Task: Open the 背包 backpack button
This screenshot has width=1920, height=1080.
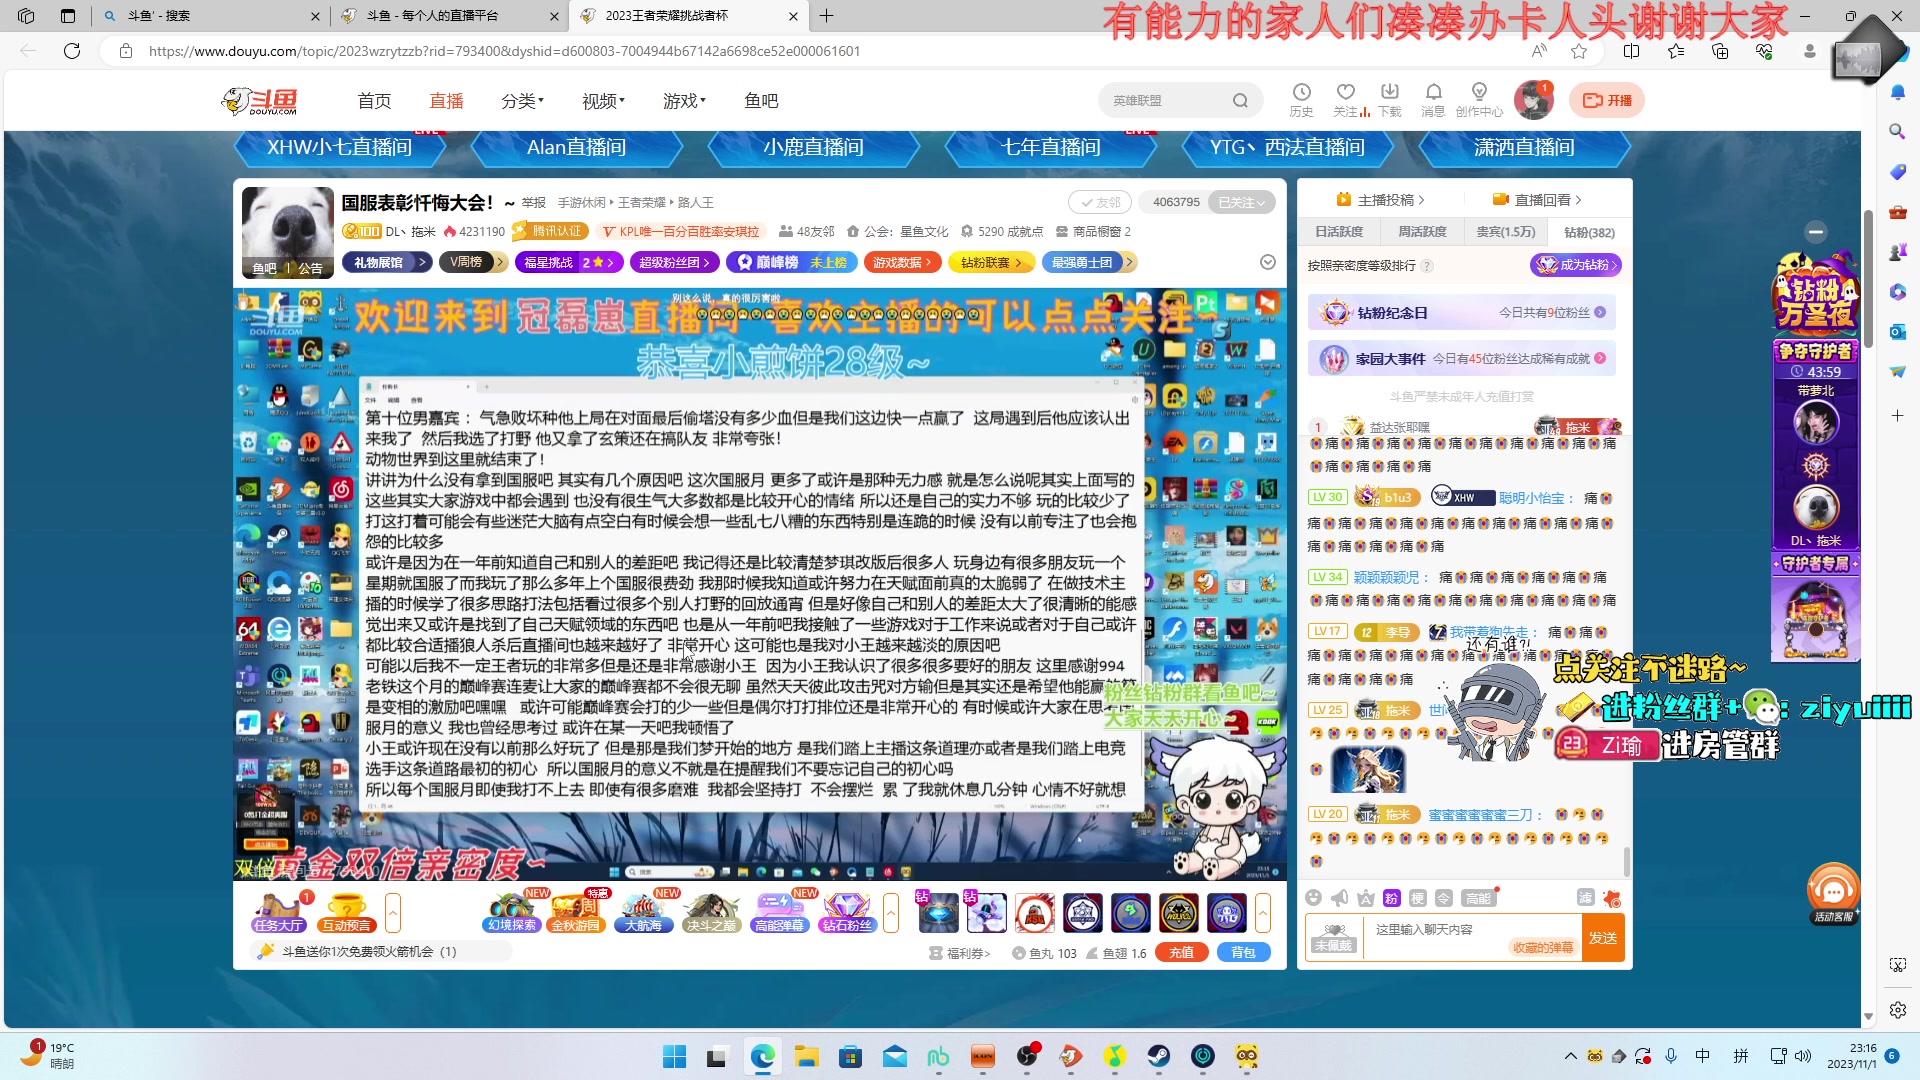Action: click(x=1243, y=952)
